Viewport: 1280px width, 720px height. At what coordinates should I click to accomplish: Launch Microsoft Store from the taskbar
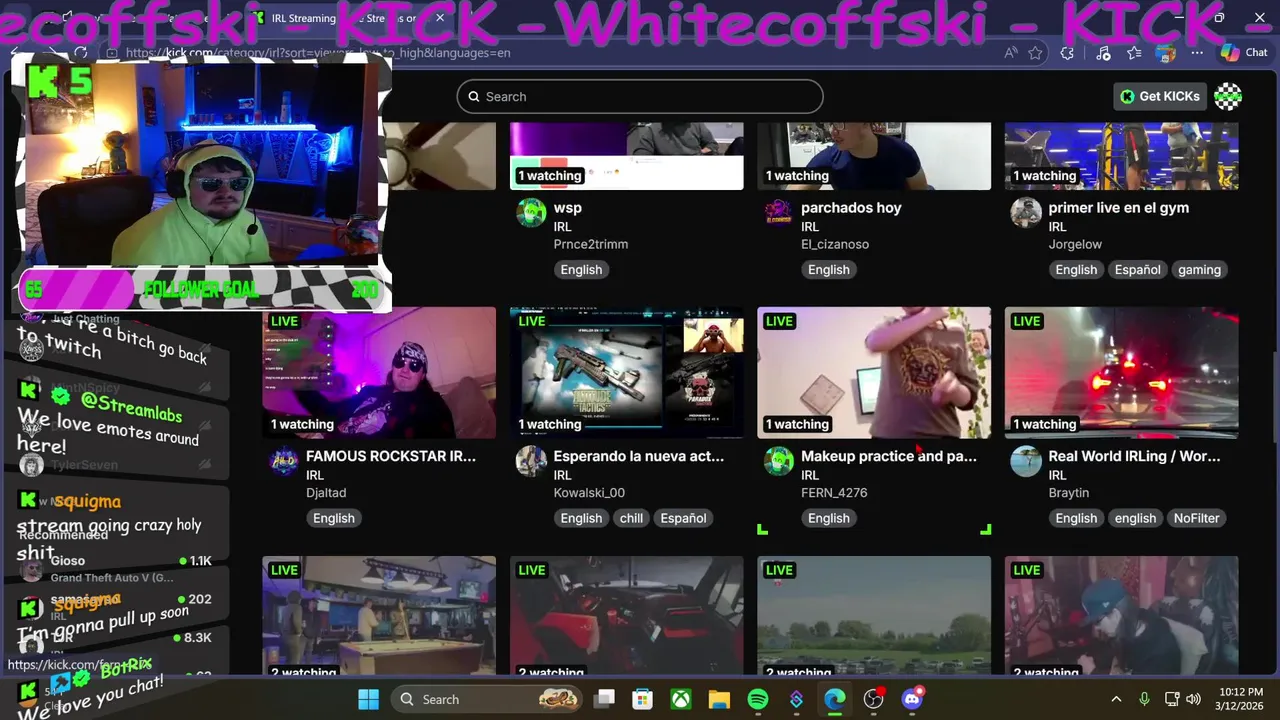coord(642,699)
